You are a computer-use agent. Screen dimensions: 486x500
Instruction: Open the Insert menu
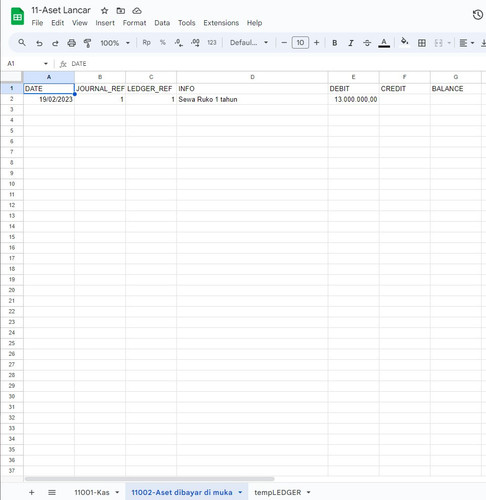[x=105, y=23]
